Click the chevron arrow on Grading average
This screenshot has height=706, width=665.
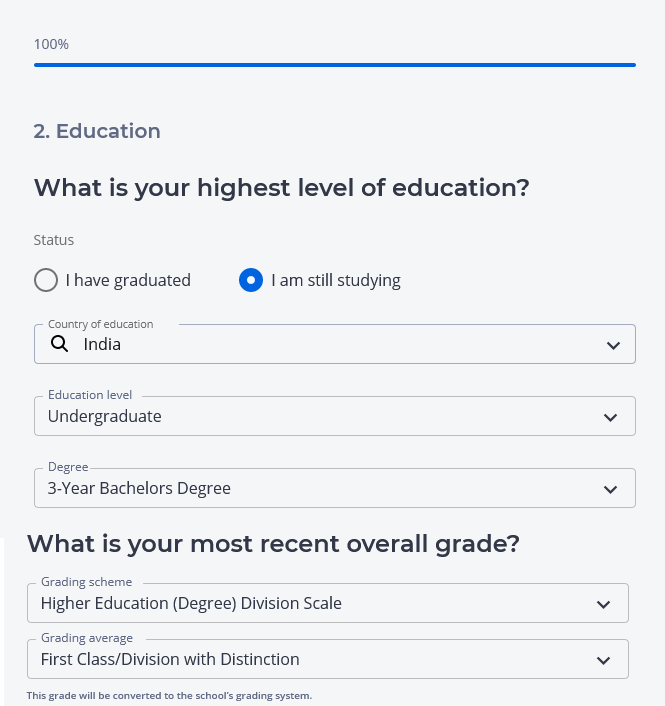[603, 660]
